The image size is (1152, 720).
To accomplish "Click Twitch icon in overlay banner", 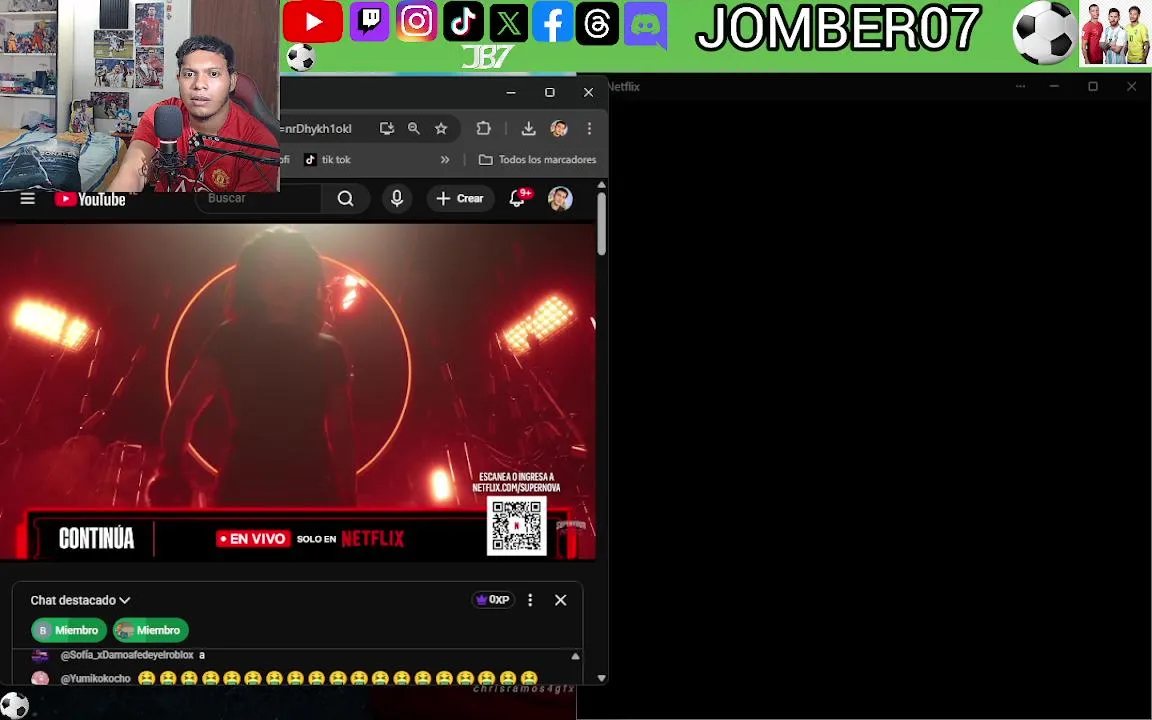I will (369, 21).
